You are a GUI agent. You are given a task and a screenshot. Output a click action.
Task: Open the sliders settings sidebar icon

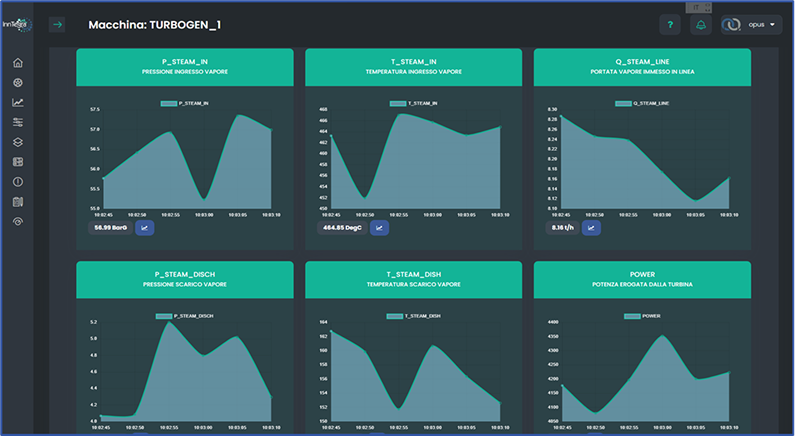pos(18,122)
